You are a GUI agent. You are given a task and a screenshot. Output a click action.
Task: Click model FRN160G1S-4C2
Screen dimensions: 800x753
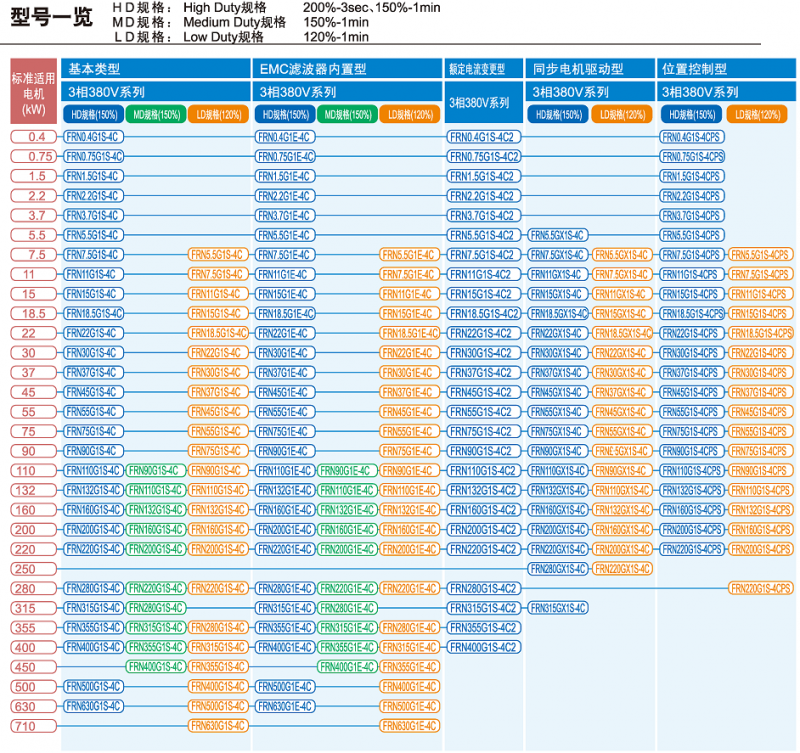pyautogui.click(x=484, y=510)
